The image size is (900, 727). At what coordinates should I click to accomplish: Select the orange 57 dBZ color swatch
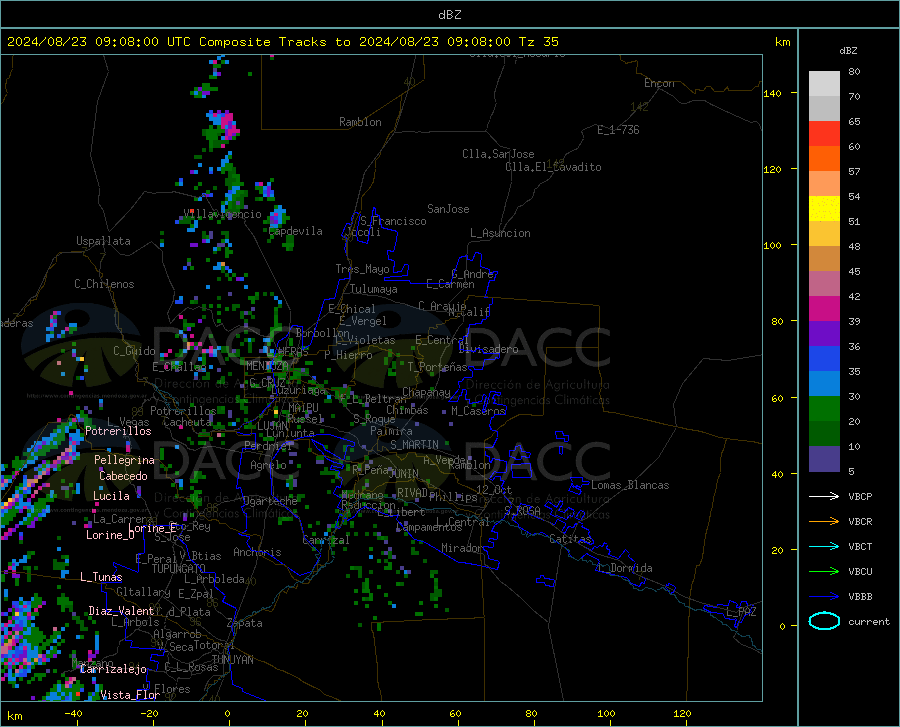tap(824, 159)
